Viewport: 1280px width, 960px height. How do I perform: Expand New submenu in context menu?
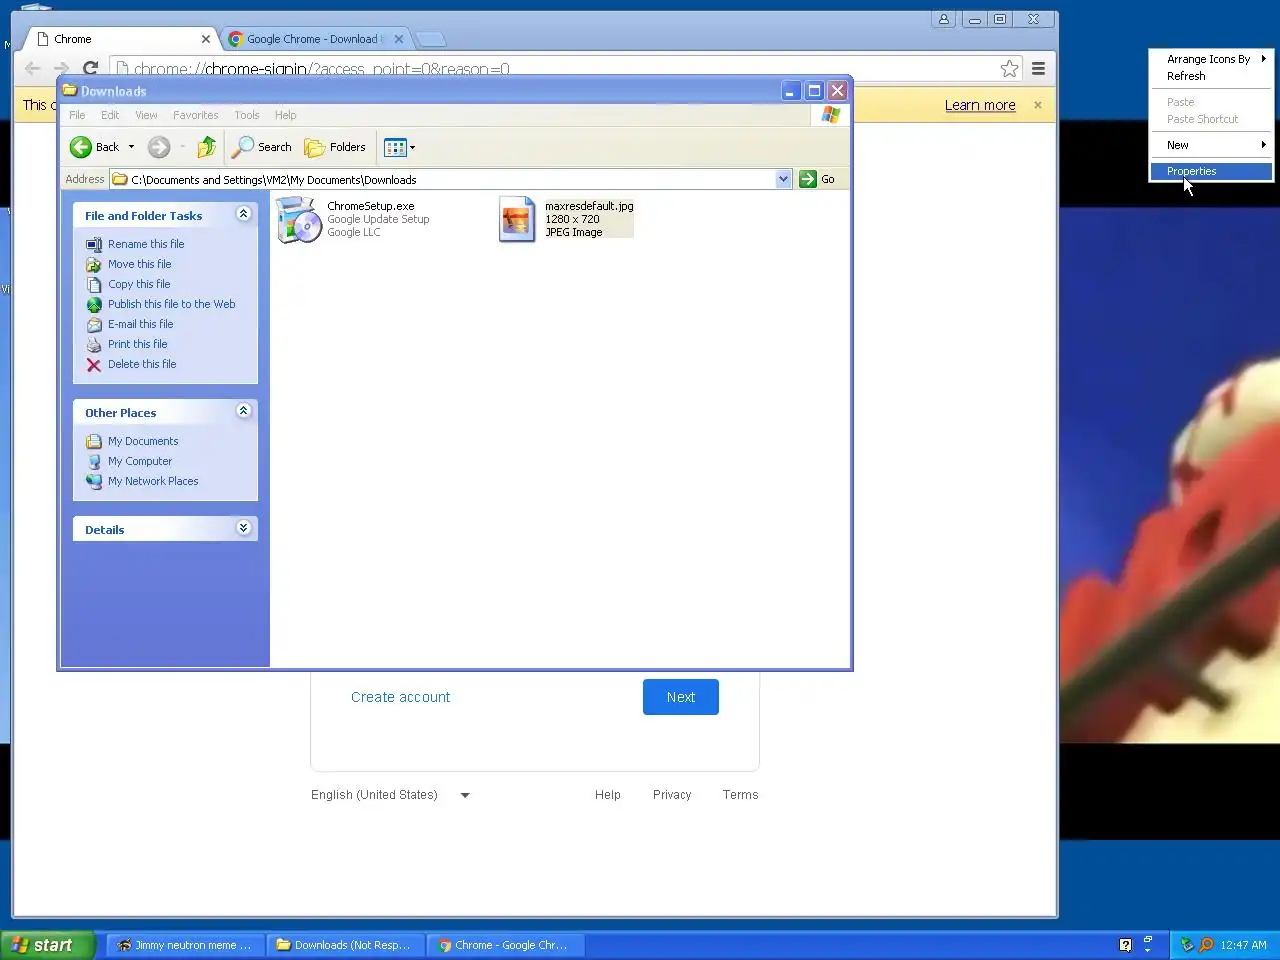click(x=1211, y=145)
